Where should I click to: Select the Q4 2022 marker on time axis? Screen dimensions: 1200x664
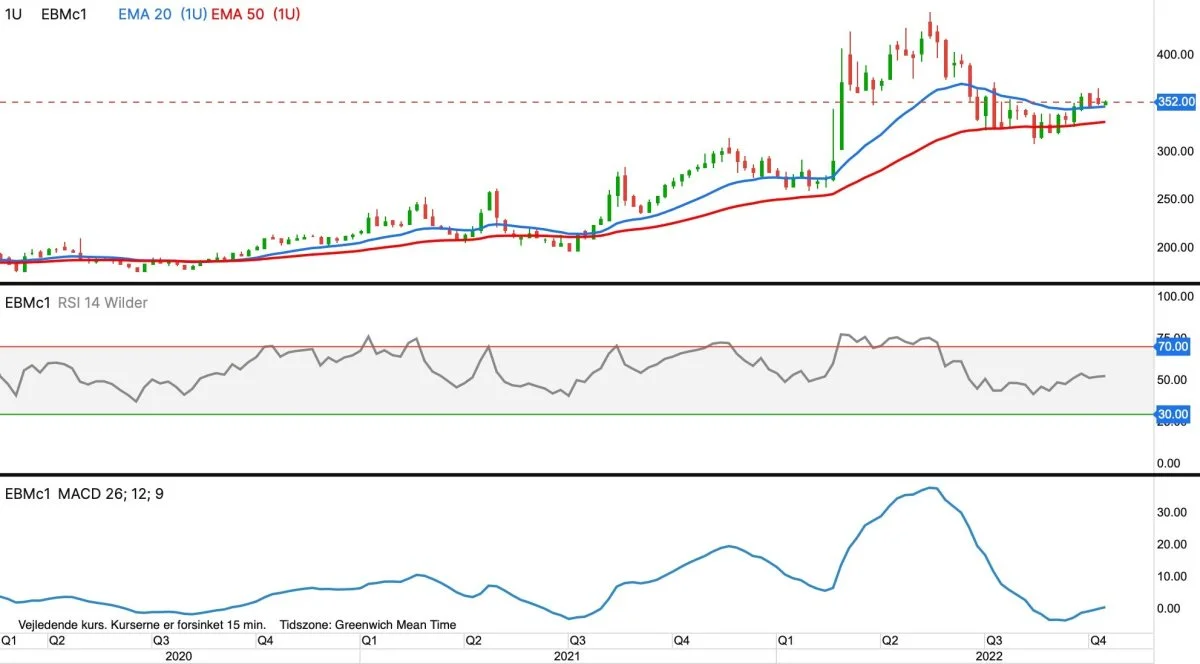(1096, 640)
